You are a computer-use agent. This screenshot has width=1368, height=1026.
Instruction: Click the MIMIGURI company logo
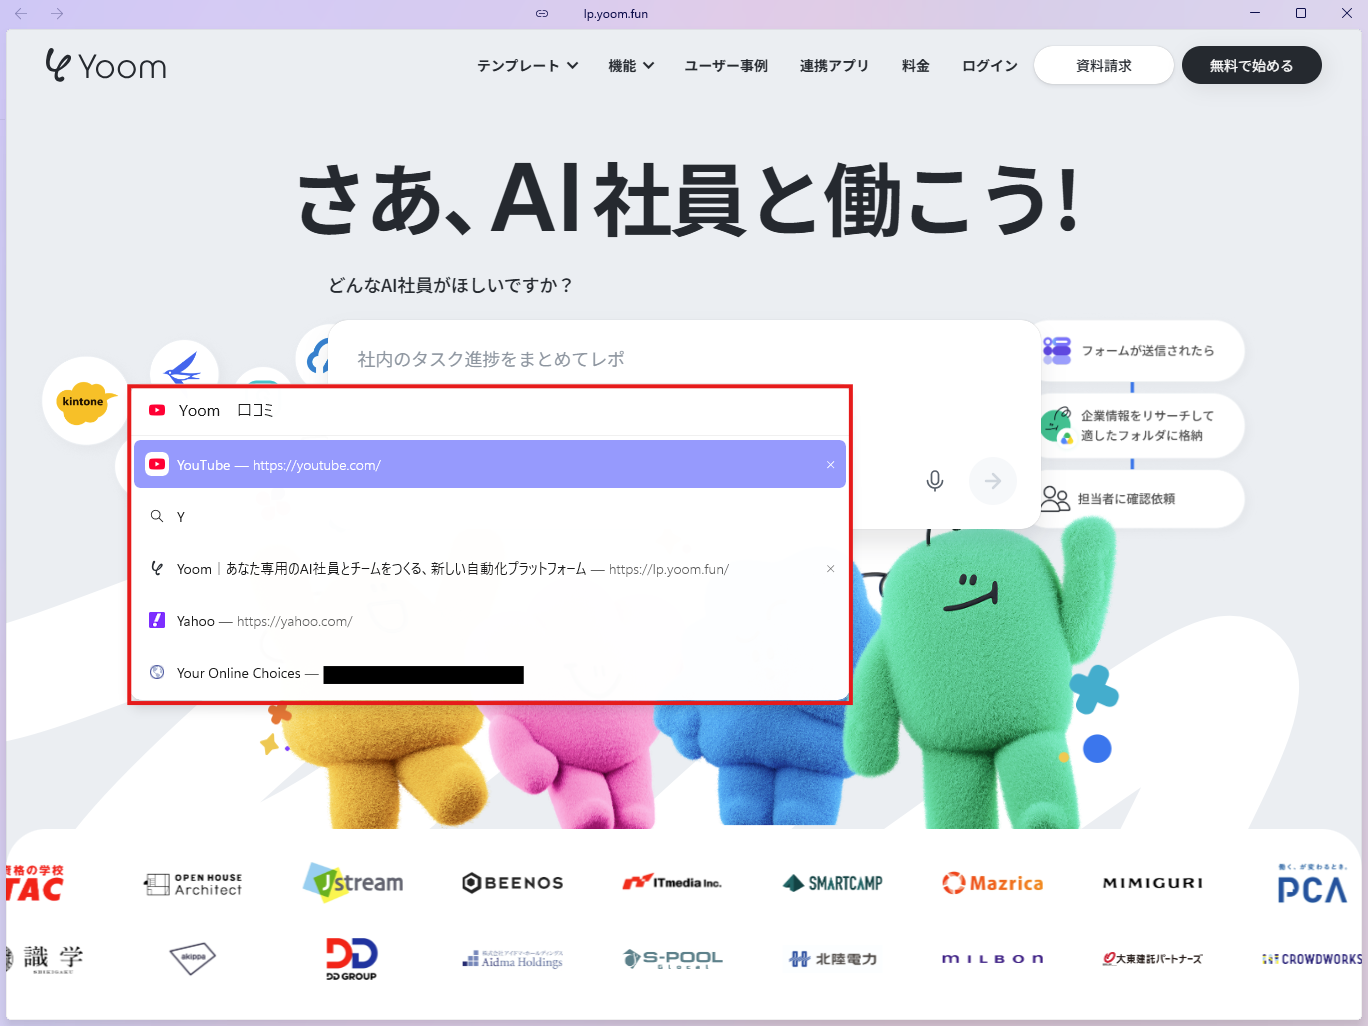tap(1153, 883)
